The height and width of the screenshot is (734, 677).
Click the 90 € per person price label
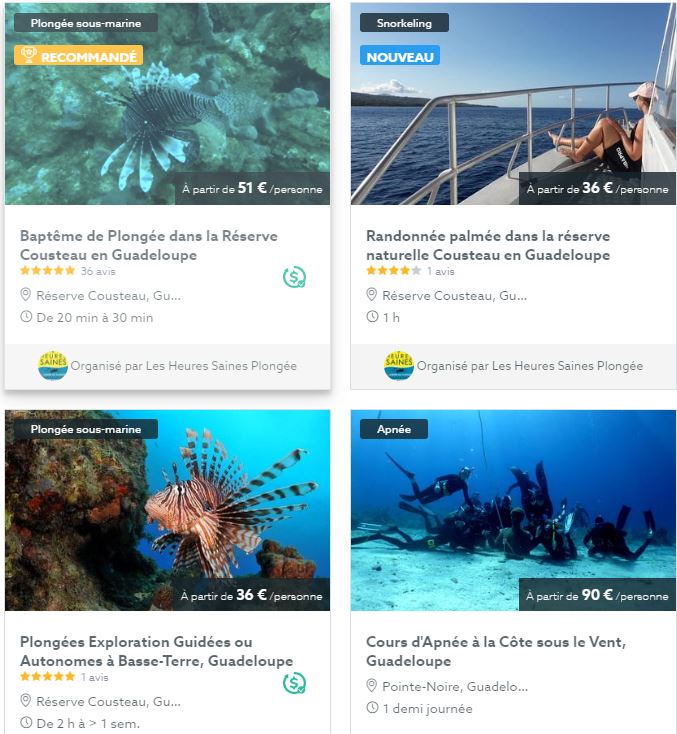click(x=597, y=595)
